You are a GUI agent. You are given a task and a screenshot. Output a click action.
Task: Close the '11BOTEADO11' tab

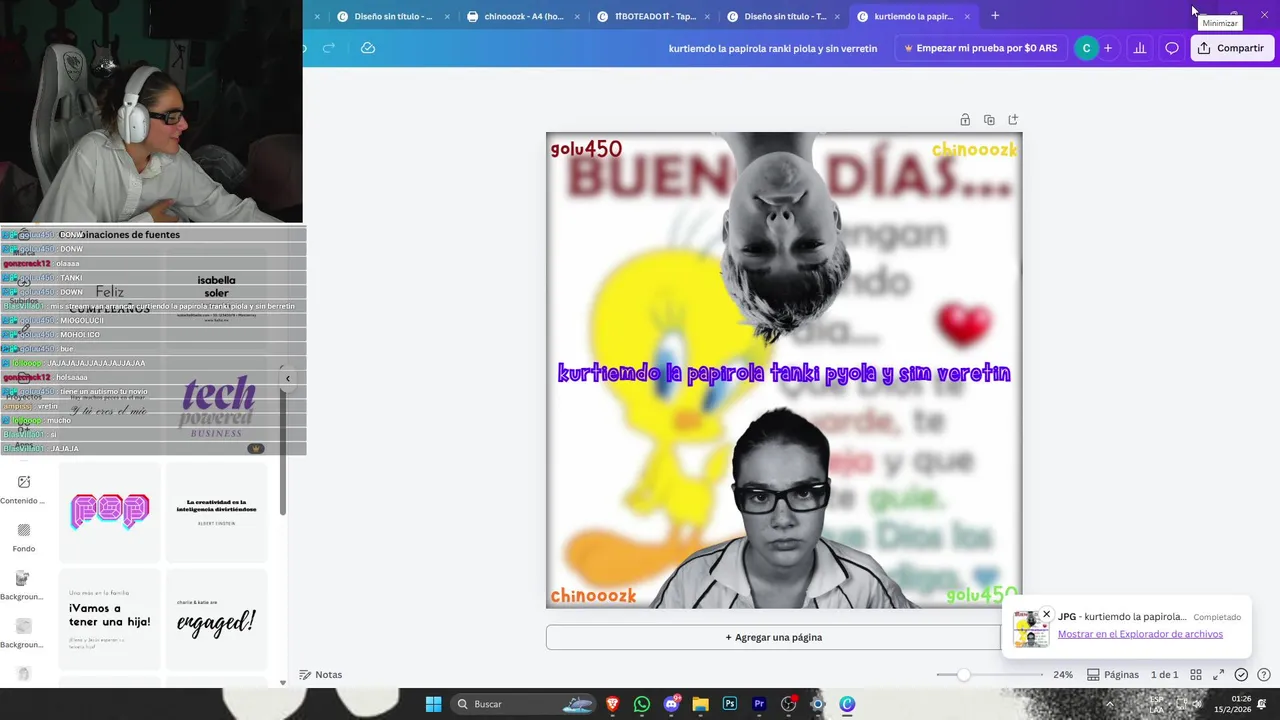point(707,16)
